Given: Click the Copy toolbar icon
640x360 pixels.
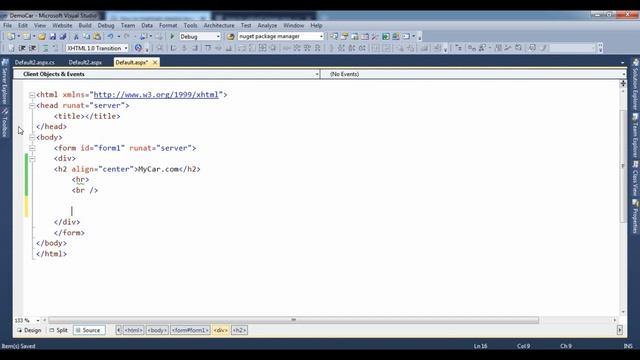Looking at the screenshot, I should [87, 37].
